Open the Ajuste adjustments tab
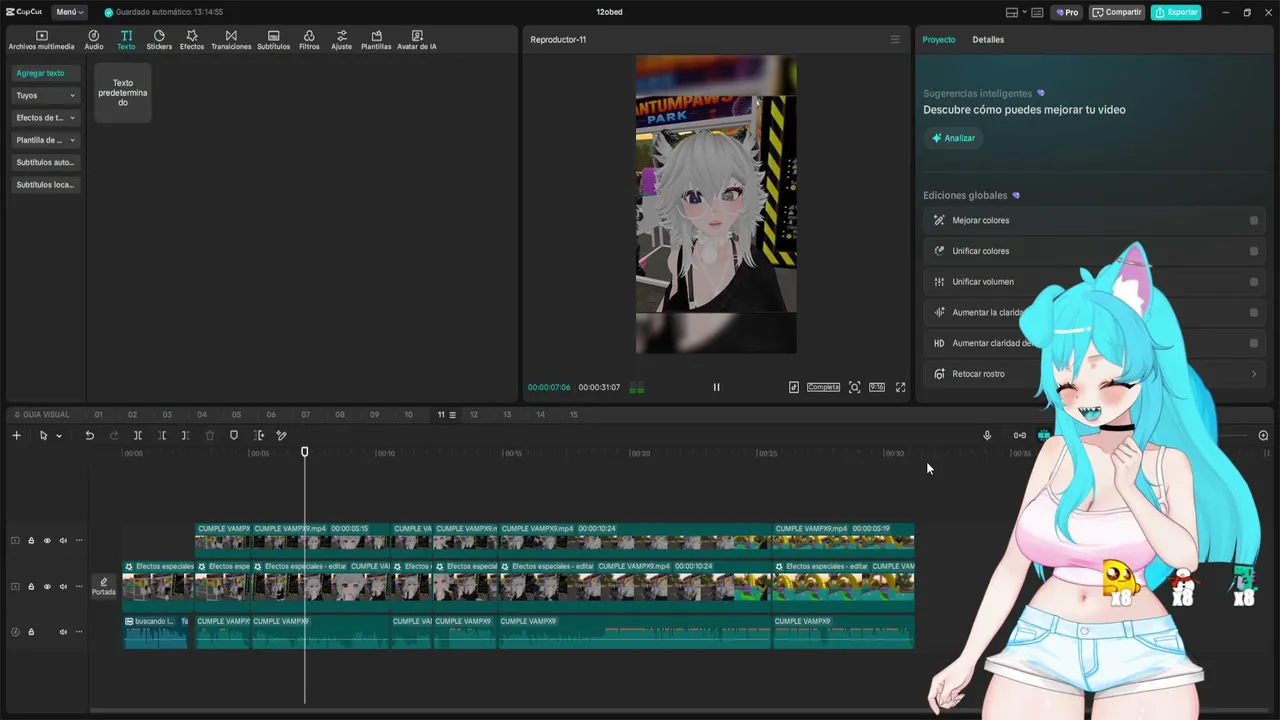Image resolution: width=1280 pixels, height=720 pixels. (342, 40)
